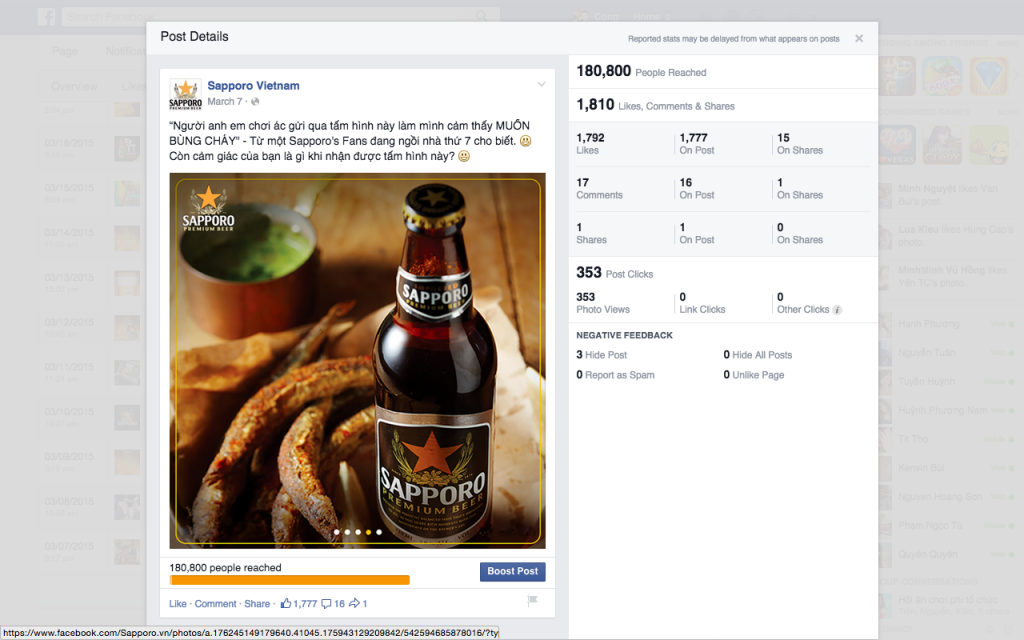Click the orange people-reached progress bar
This screenshot has width=1024, height=640.
pos(289,580)
